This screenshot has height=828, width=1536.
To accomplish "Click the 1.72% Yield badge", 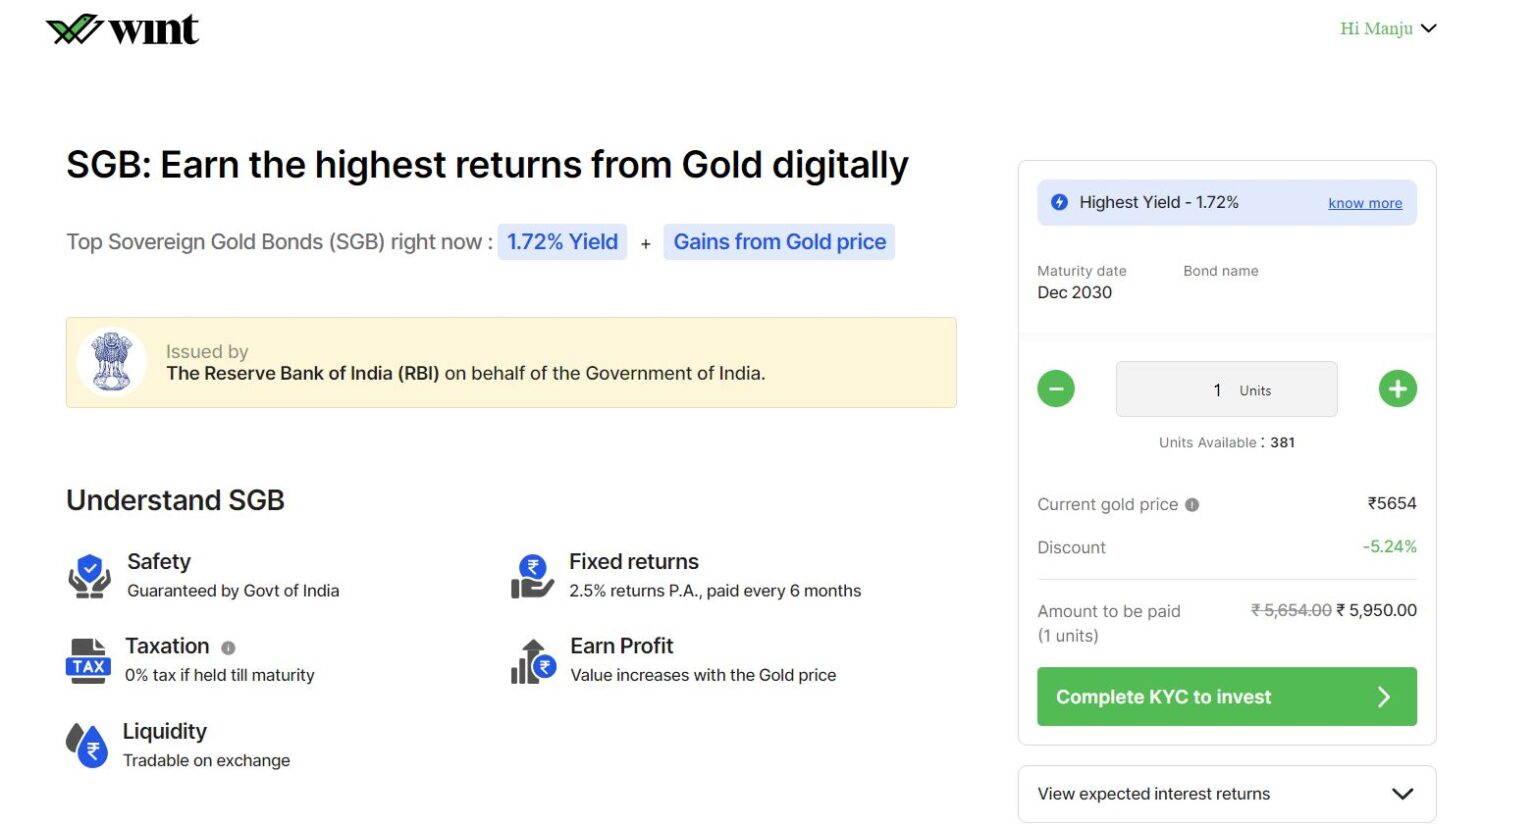I will 562,241.
